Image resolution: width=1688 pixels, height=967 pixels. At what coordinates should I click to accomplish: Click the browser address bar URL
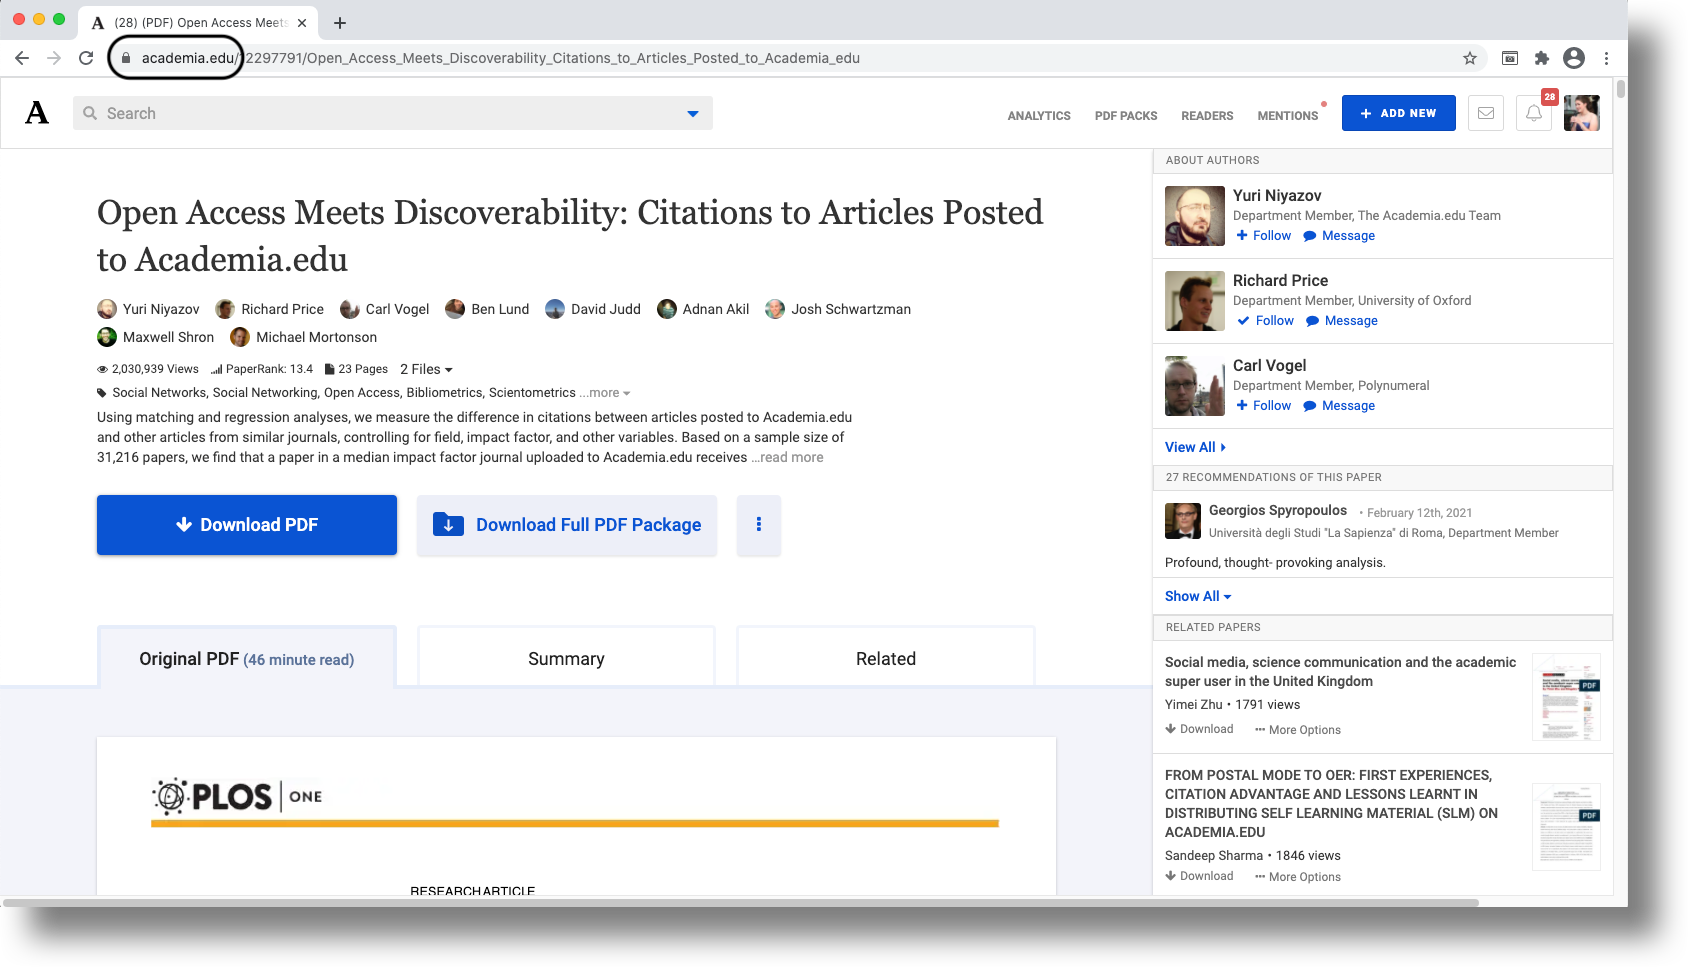pos(500,58)
